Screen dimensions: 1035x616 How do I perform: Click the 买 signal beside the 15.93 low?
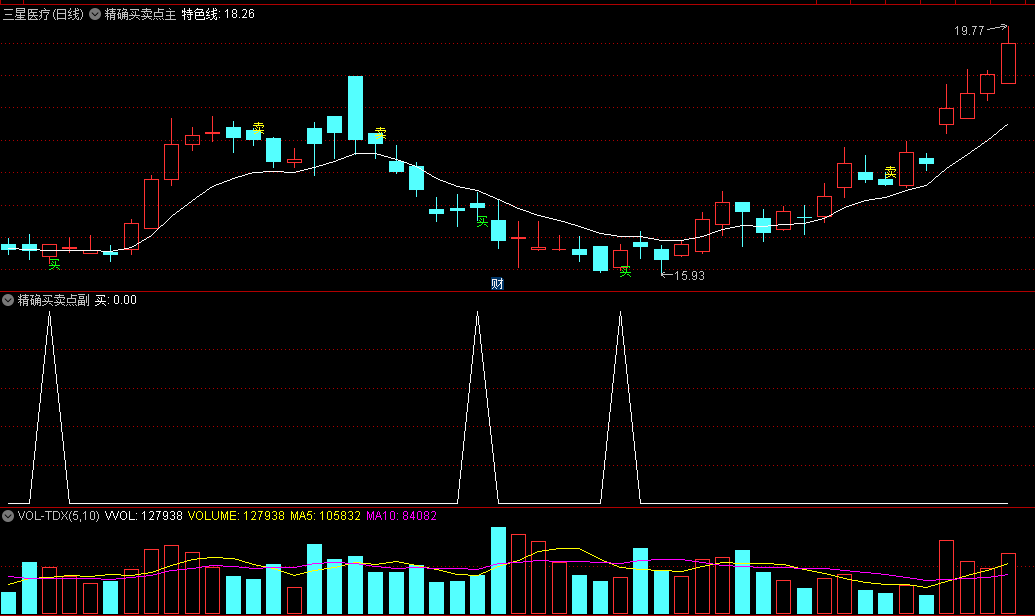click(x=625, y=271)
